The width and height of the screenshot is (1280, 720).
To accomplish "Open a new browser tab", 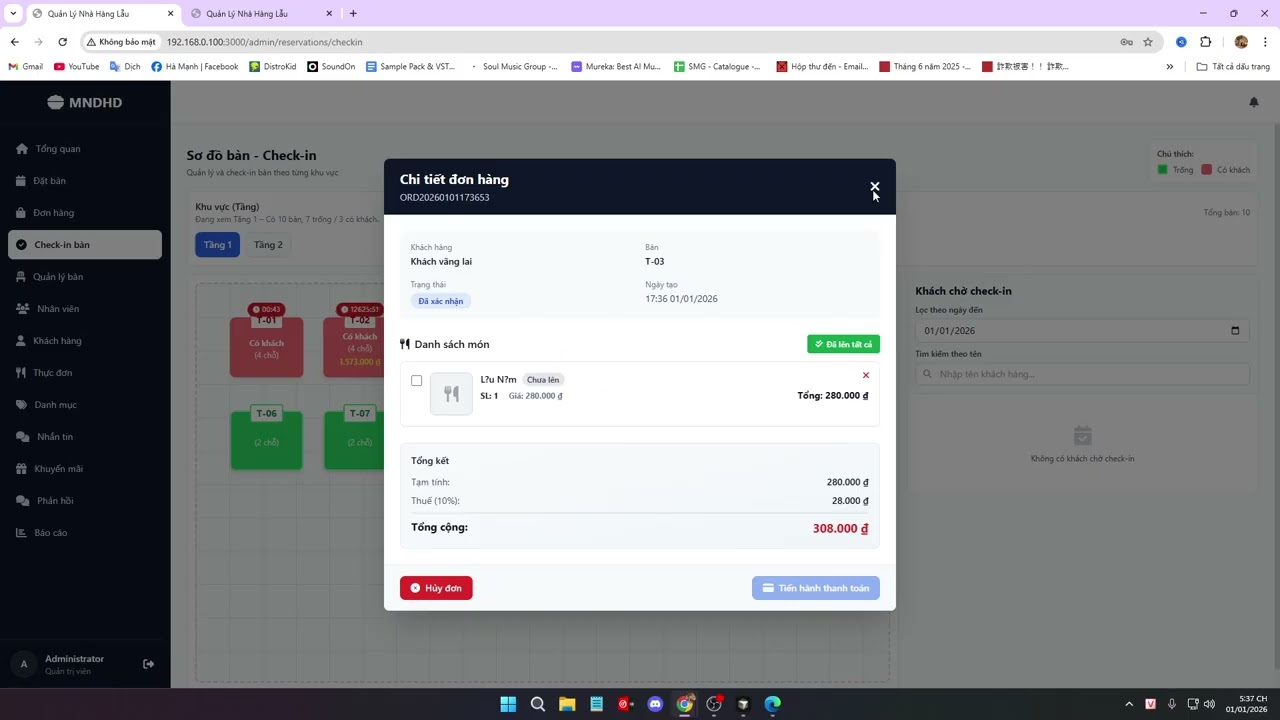I will click(x=353, y=14).
